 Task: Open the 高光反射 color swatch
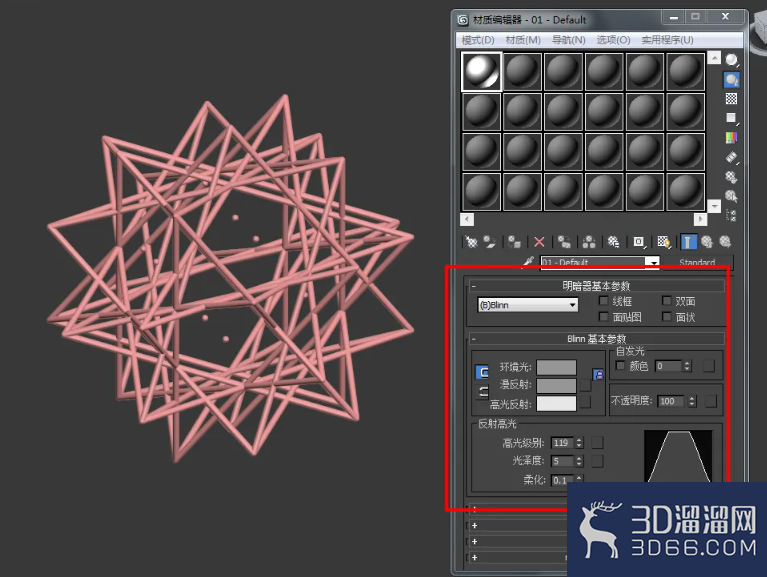pyautogui.click(x=557, y=403)
